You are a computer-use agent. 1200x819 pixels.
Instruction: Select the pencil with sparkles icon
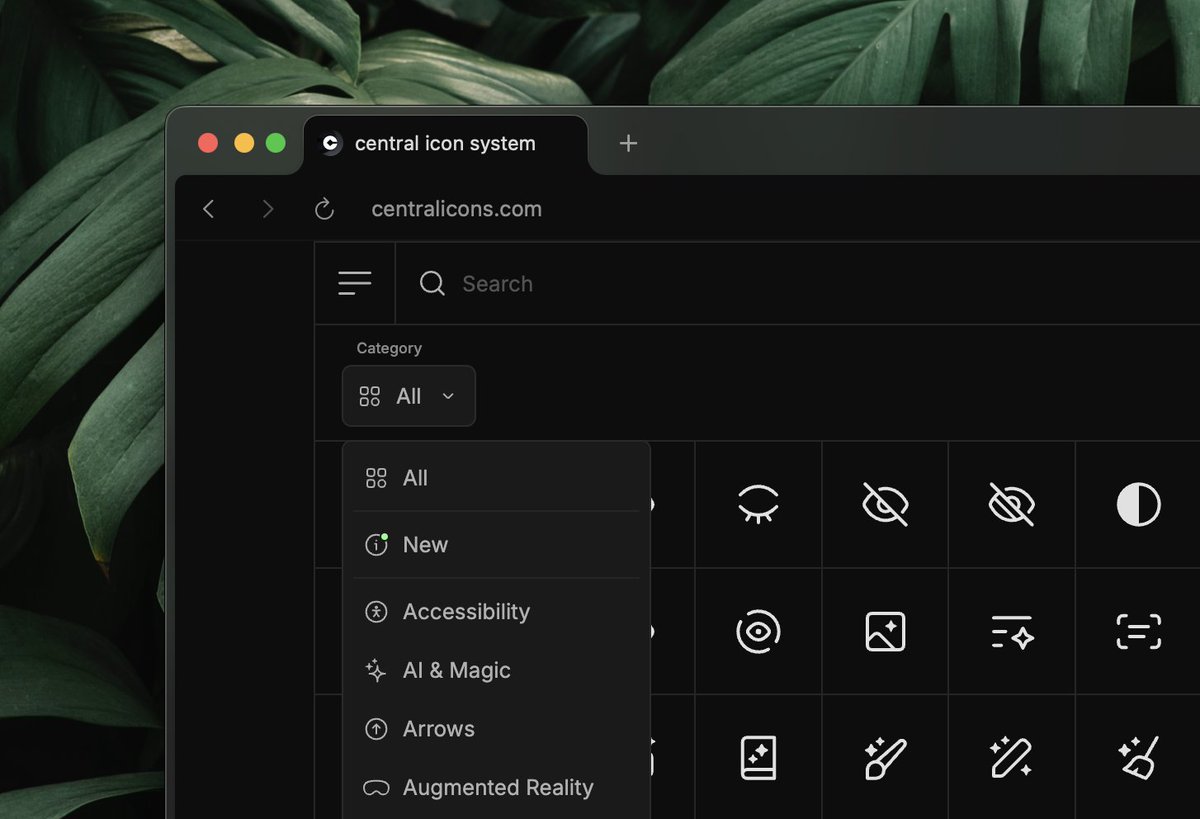point(1012,758)
